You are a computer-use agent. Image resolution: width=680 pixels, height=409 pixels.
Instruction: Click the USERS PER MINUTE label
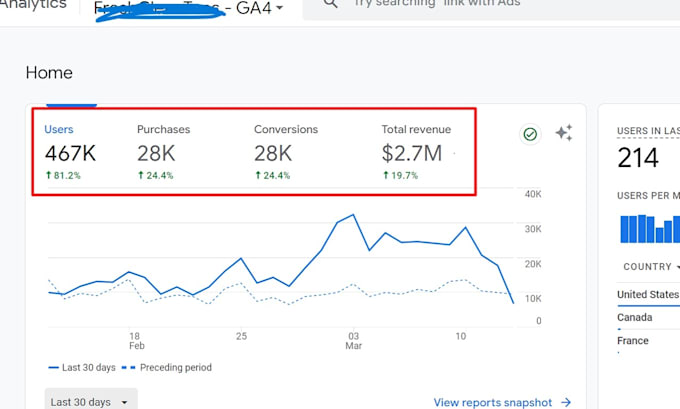click(648, 196)
